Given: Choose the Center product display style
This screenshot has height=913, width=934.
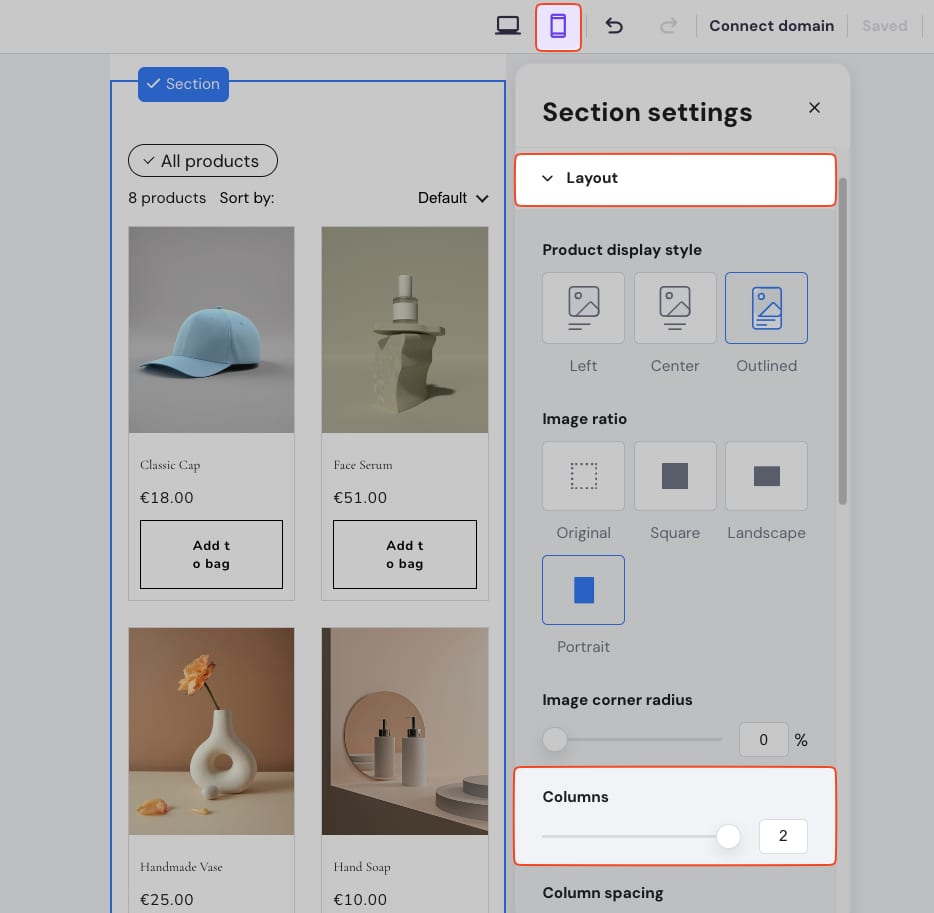Looking at the screenshot, I should [675, 308].
